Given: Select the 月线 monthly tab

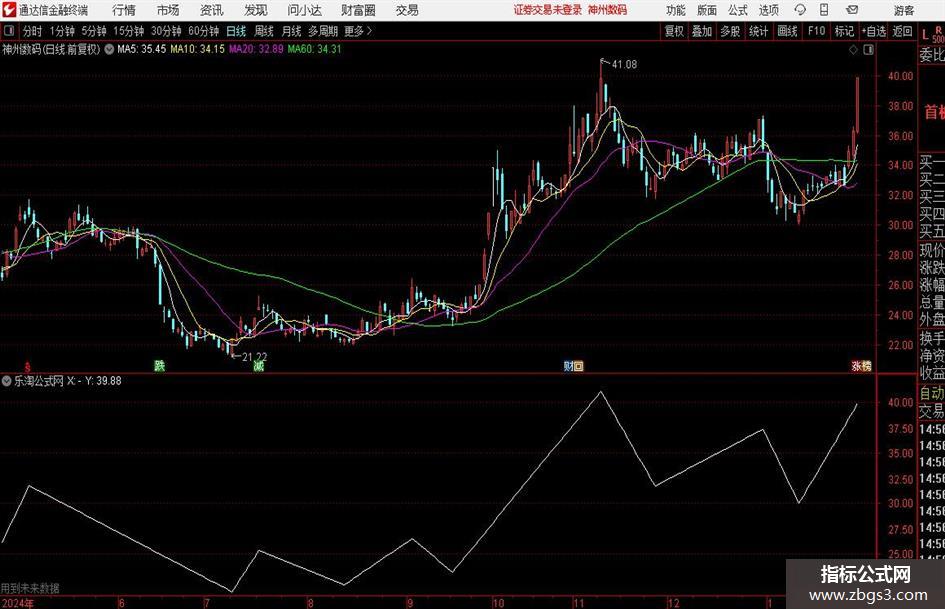Looking at the screenshot, I should click(292, 31).
